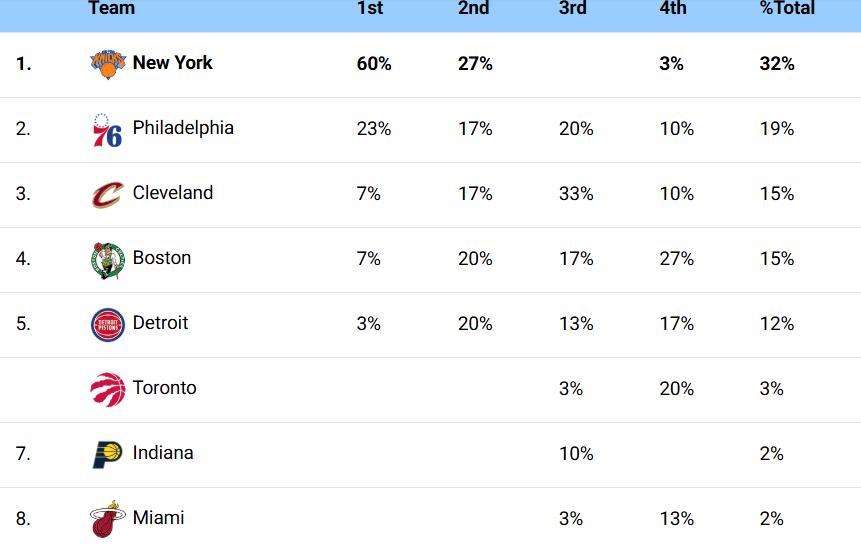Image resolution: width=861 pixels, height=548 pixels.
Task: Click the Toronto Raptors logo
Action: pyautogui.click(x=108, y=390)
